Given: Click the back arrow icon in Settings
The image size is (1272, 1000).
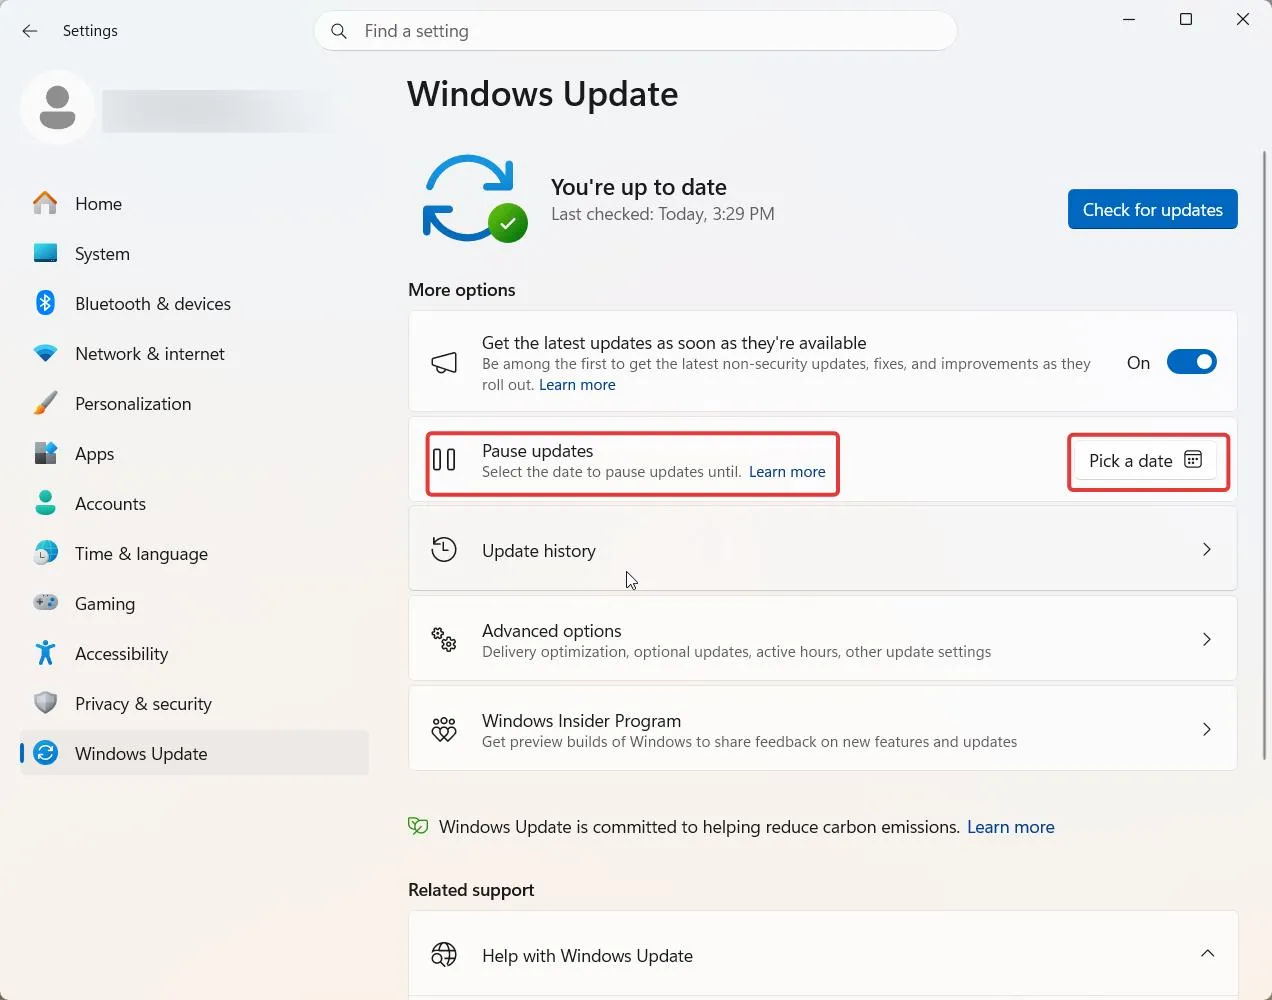Looking at the screenshot, I should [x=30, y=31].
